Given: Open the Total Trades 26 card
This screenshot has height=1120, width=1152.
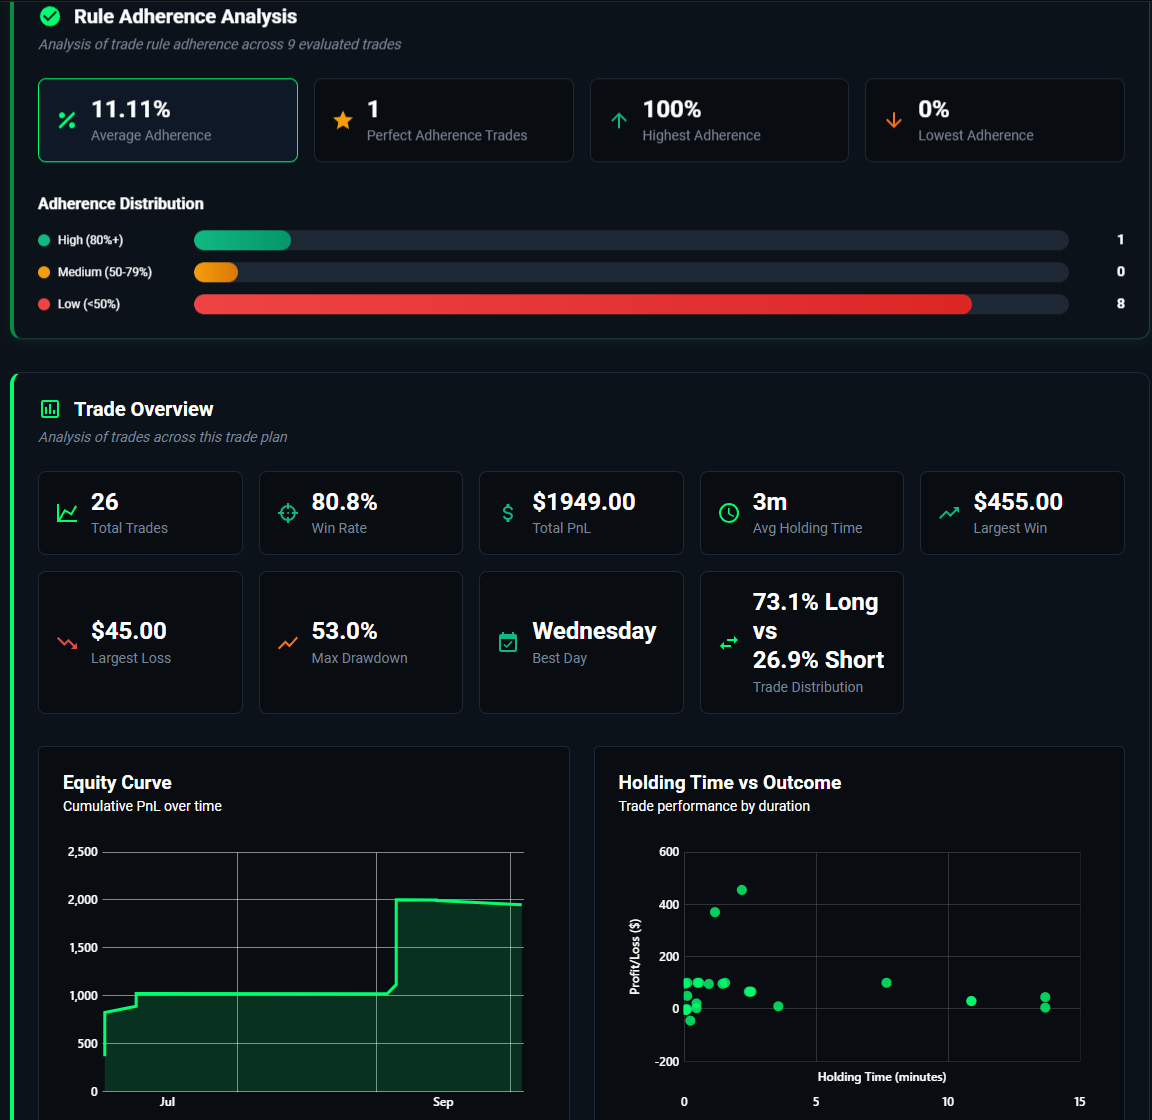Looking at the screenshot, I should pos(140,513).
